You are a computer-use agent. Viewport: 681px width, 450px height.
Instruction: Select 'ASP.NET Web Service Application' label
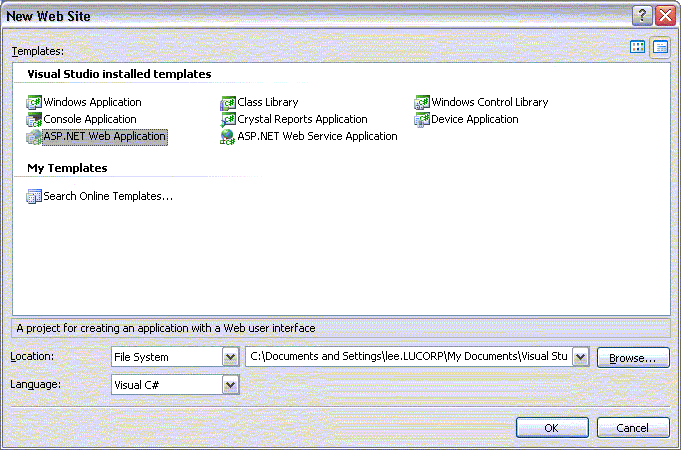click(317, 136)
